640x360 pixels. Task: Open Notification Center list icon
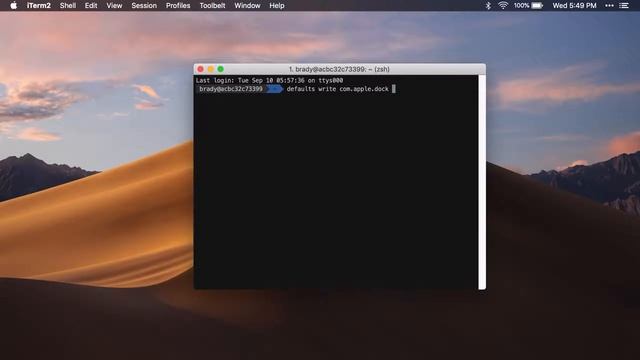(624, 6)
